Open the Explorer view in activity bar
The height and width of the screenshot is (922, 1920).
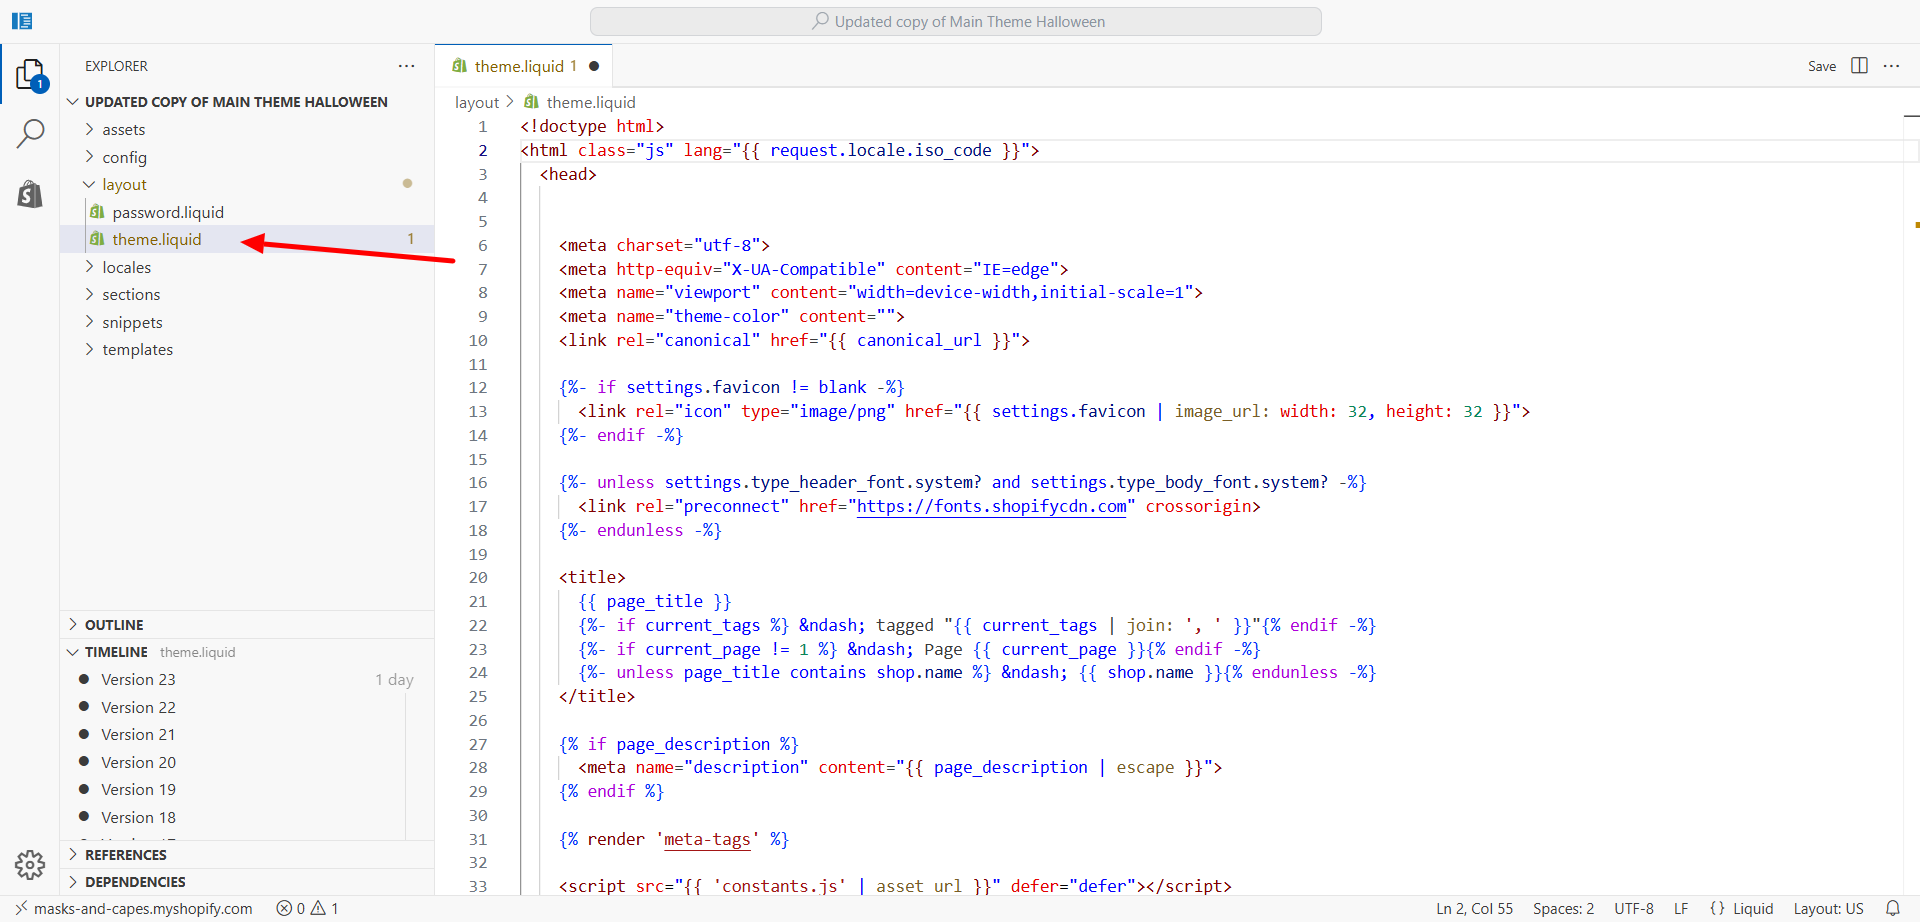pyautogui.click(x=30, y=75)
